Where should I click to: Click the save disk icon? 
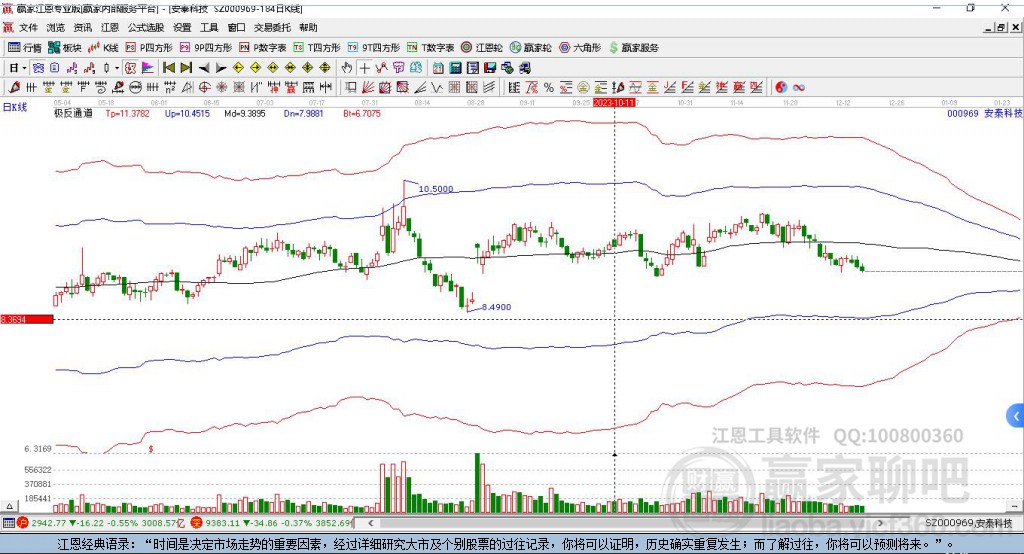[490, 68]
